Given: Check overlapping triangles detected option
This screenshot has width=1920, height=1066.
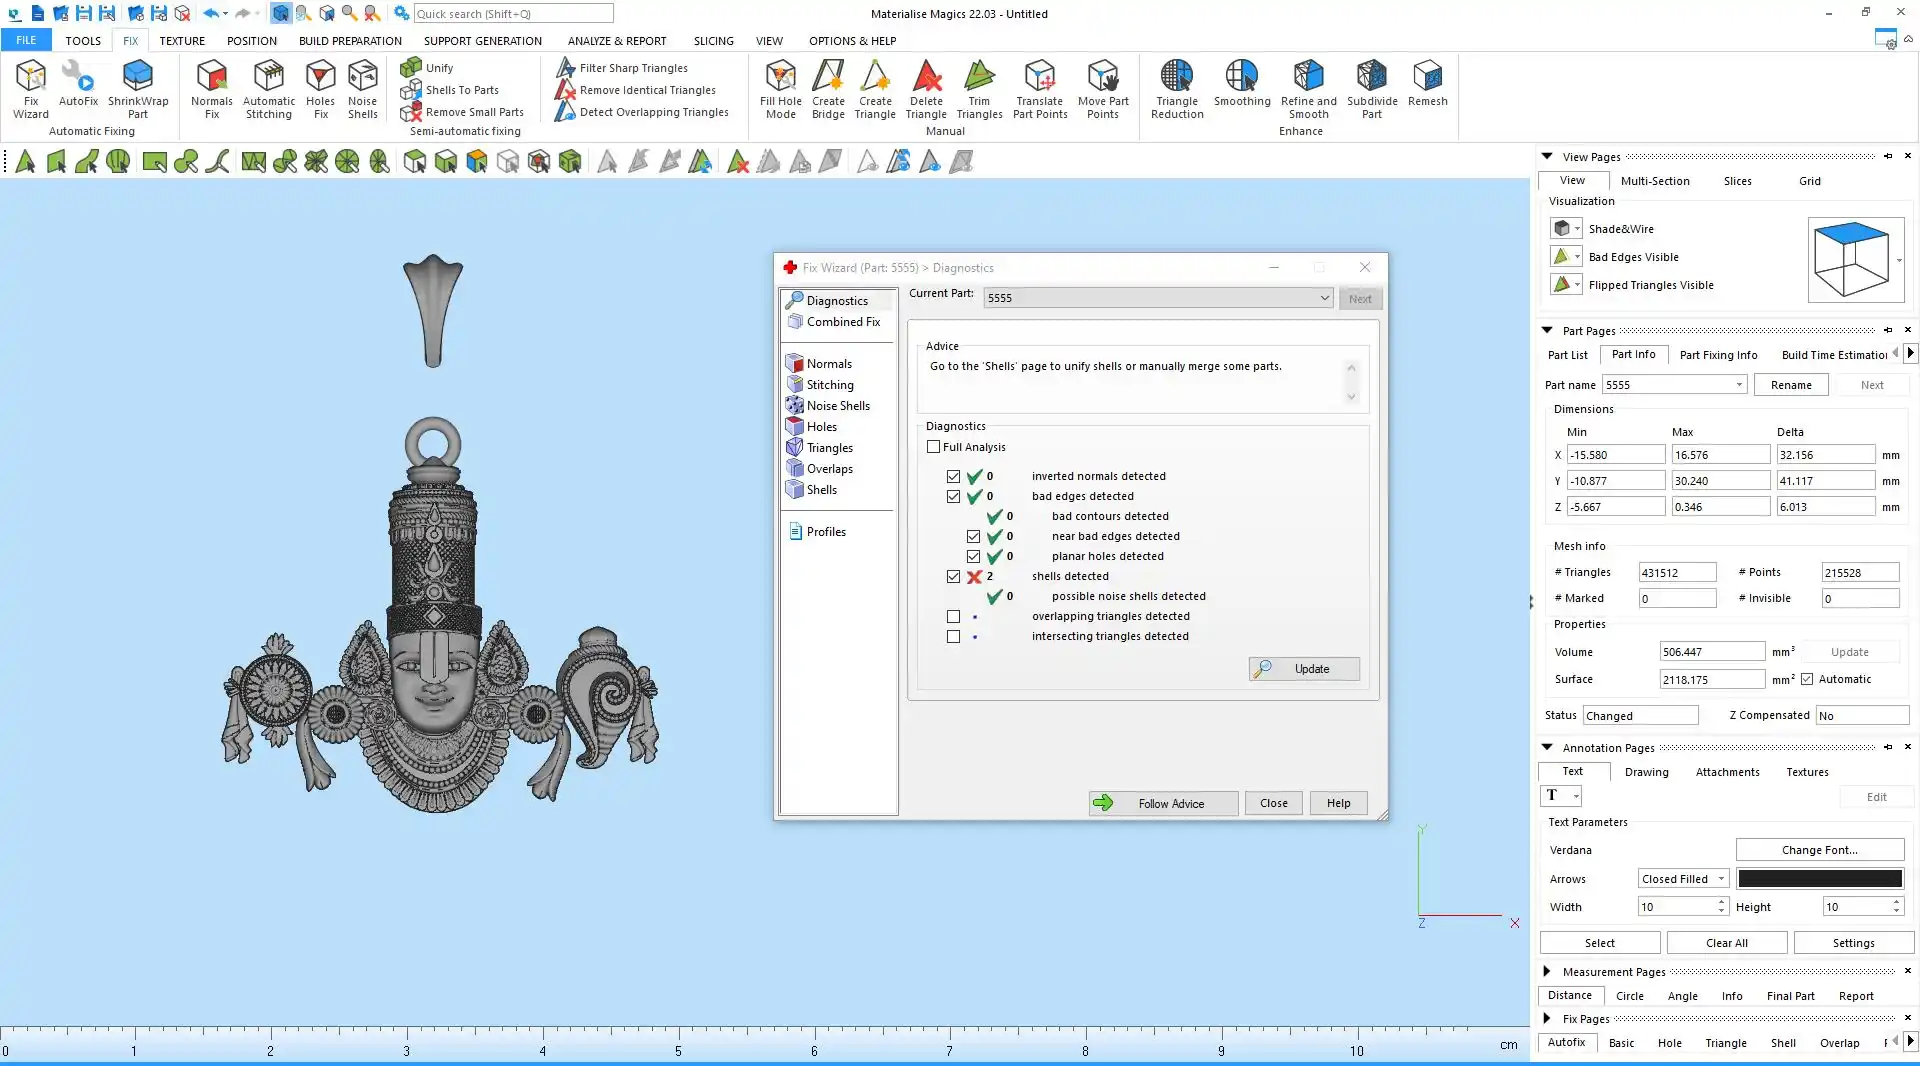Looking at the screenshot, I should coord(953,617).
